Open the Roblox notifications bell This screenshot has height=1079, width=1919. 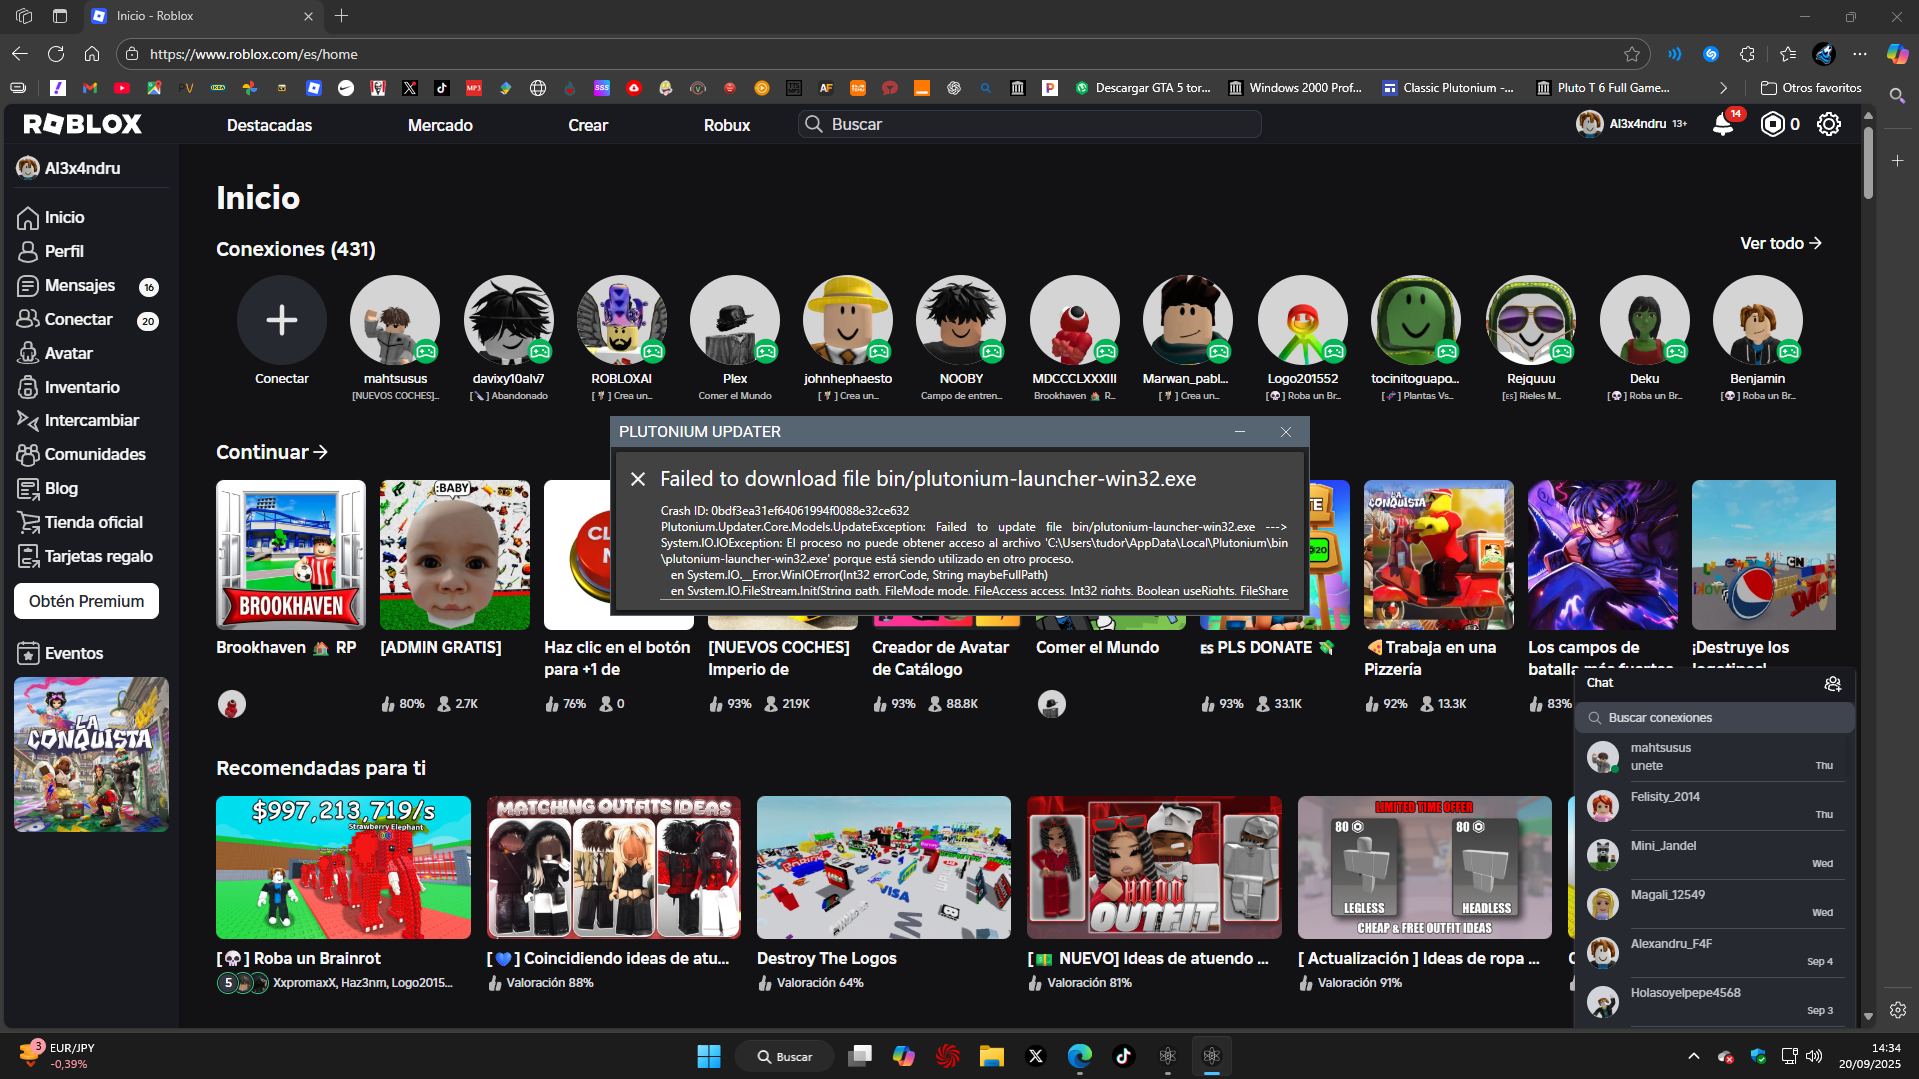point(1723,124)
